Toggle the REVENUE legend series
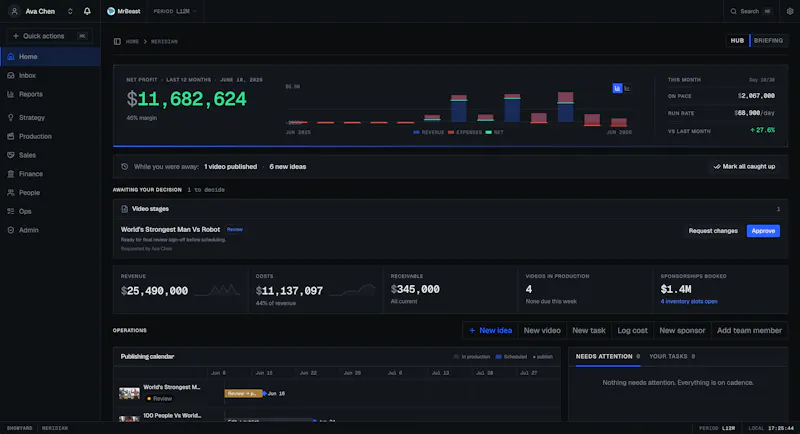800x434 pixels. (x=429, y=132)
